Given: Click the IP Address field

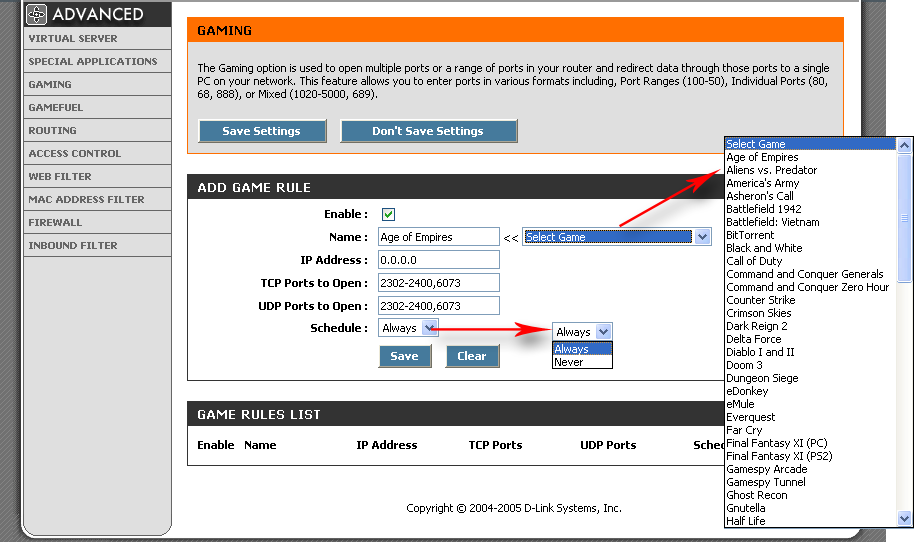Looking at the screenshot, I should [439, 260].
